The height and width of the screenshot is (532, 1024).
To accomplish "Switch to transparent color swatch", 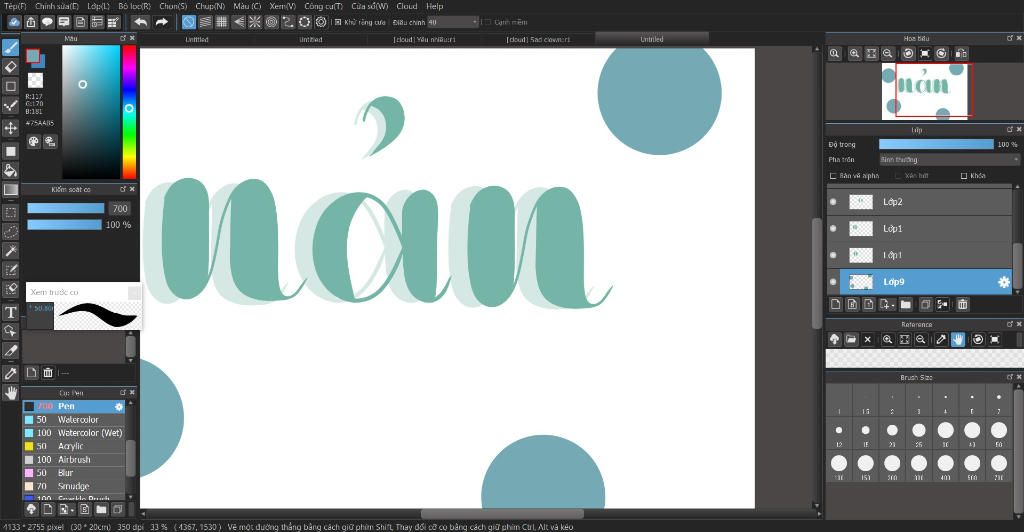I will coord(35,80).
